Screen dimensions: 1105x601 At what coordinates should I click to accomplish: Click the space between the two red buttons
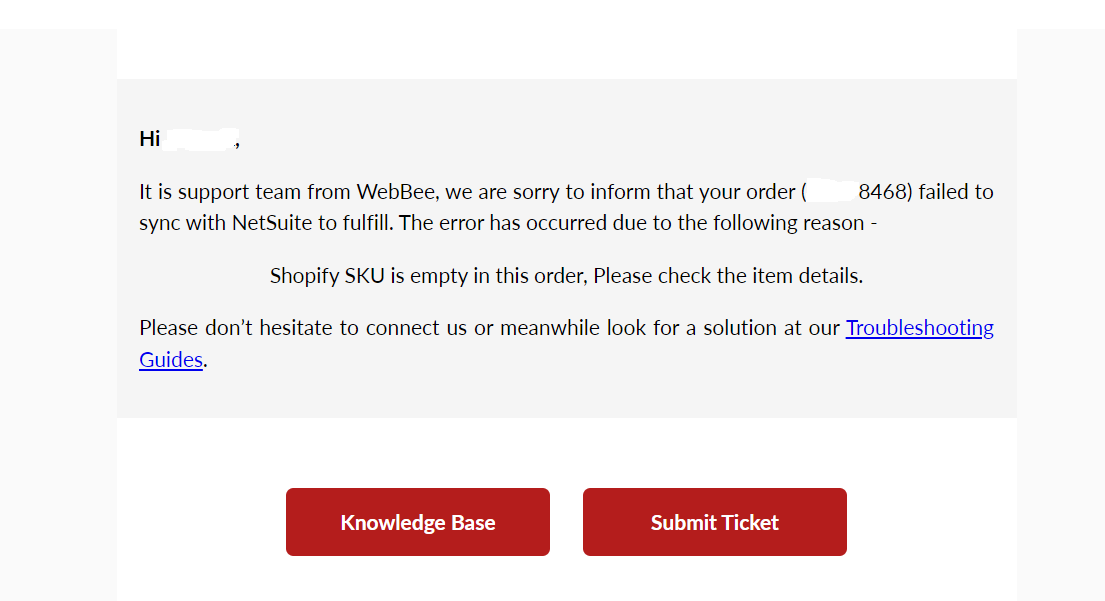pyautogui.click(x=567, y=522)
